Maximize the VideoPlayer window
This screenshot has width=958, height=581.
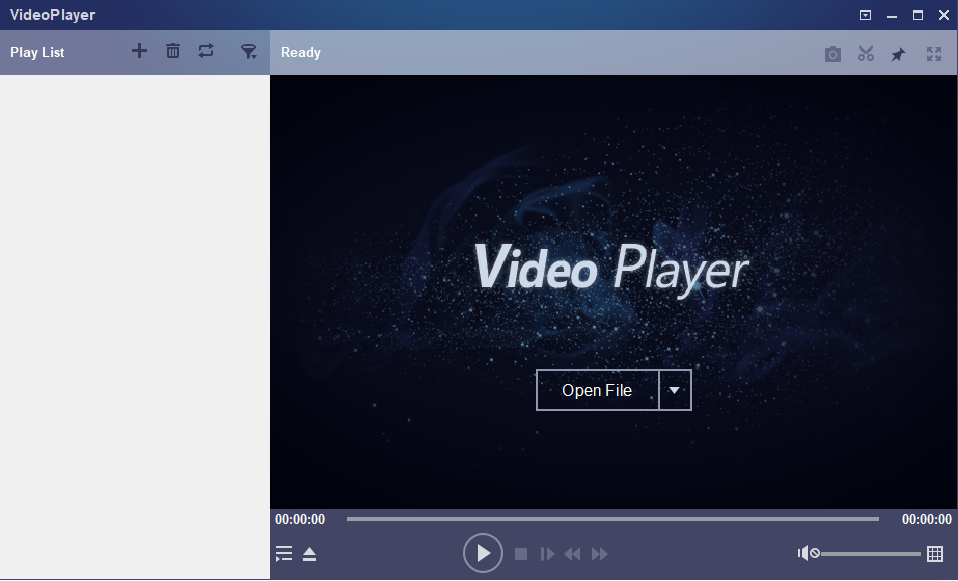tap(918, 15)
